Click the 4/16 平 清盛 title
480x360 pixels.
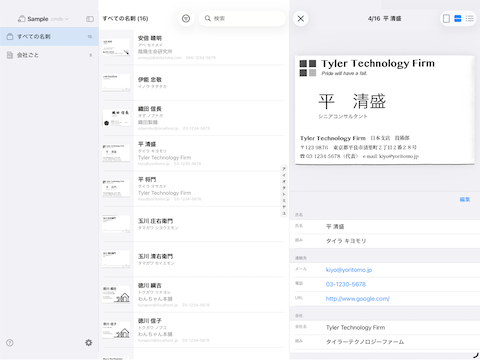coord(384,19)
